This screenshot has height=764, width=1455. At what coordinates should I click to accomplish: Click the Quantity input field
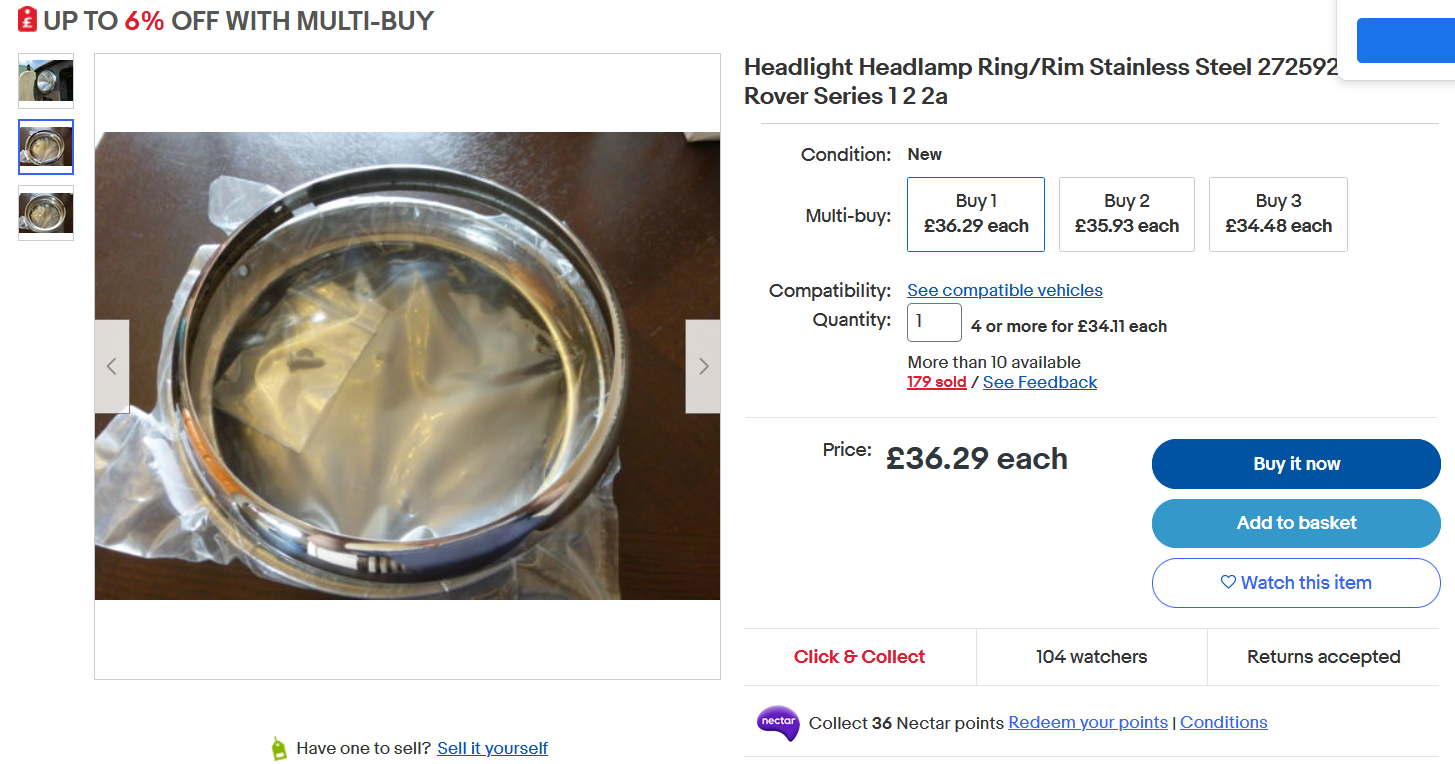pyautogui.click(x=933, y=322)
